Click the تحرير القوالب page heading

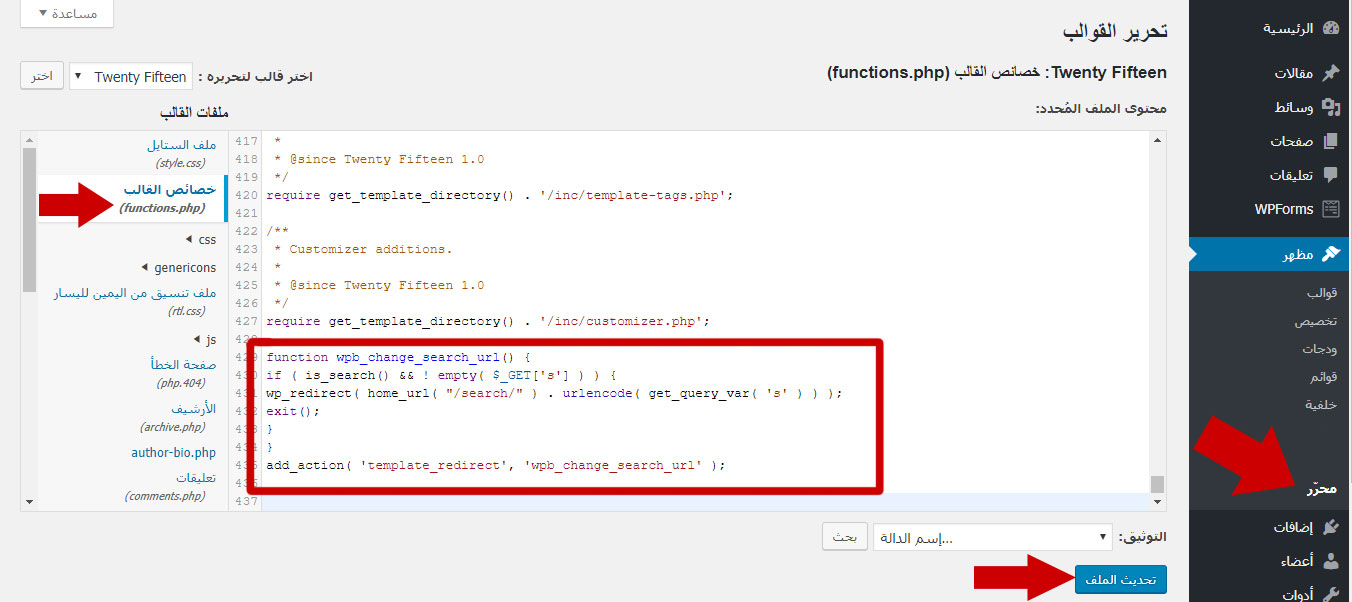pos(1117,31)
